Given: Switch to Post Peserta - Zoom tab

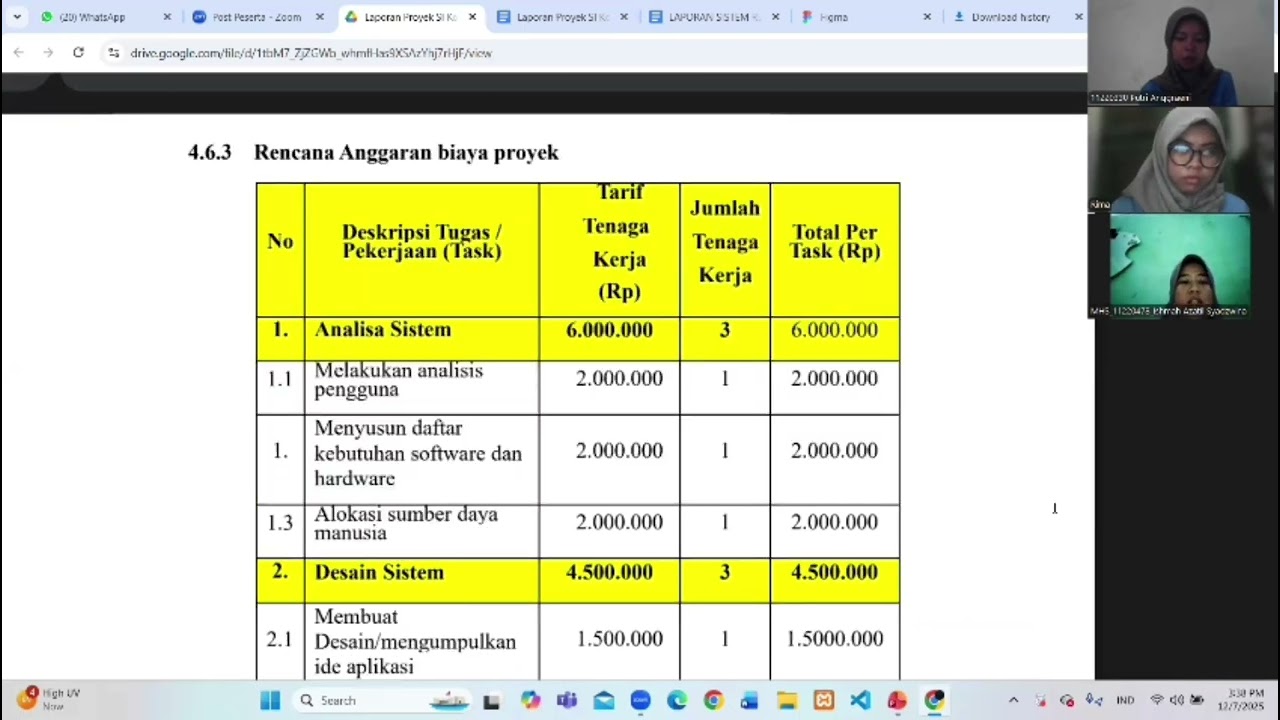Looking at the screenshot, I should coord(258,17).
